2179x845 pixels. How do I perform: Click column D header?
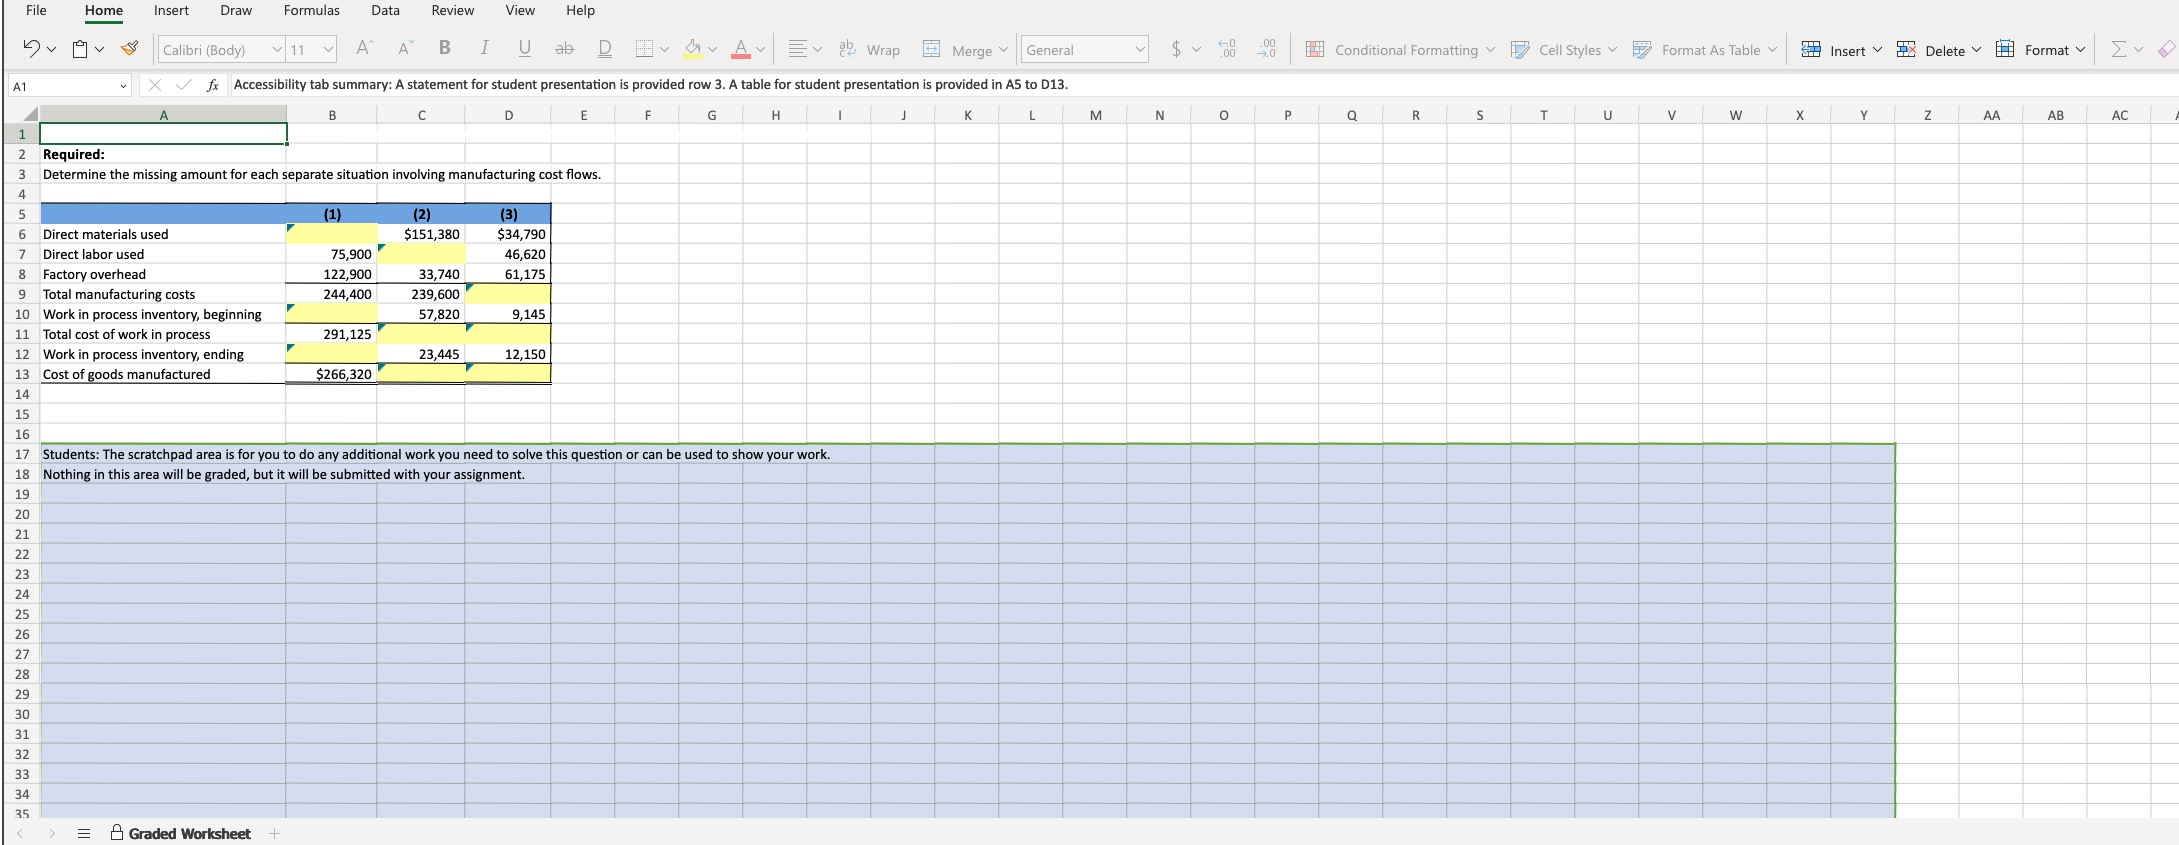(x=508, y=115)
